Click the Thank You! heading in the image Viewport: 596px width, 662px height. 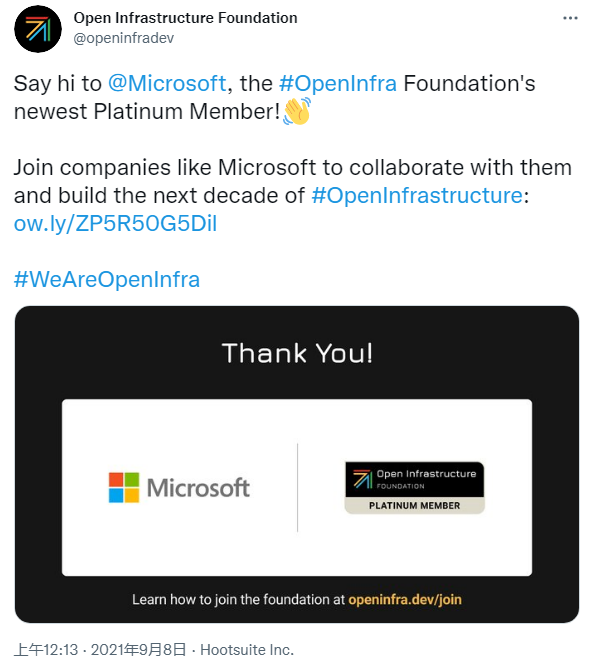(x=297, y=353)
